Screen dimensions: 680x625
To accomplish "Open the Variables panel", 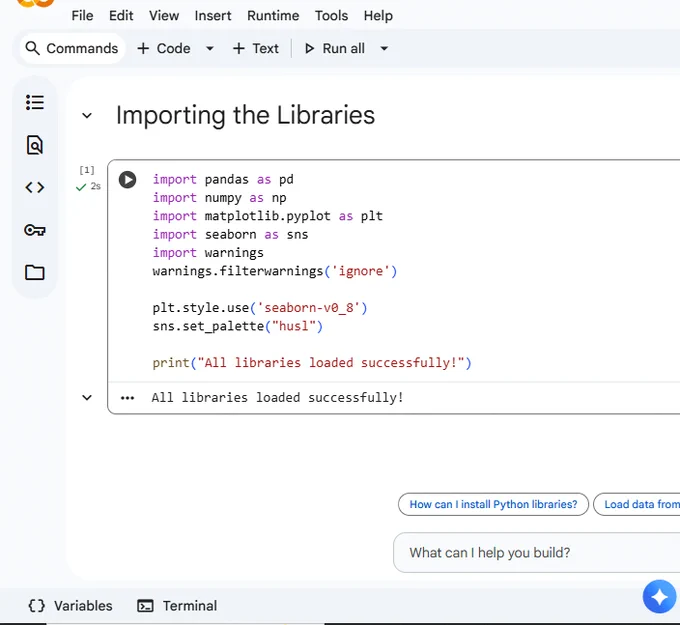I will coord(70,605).
